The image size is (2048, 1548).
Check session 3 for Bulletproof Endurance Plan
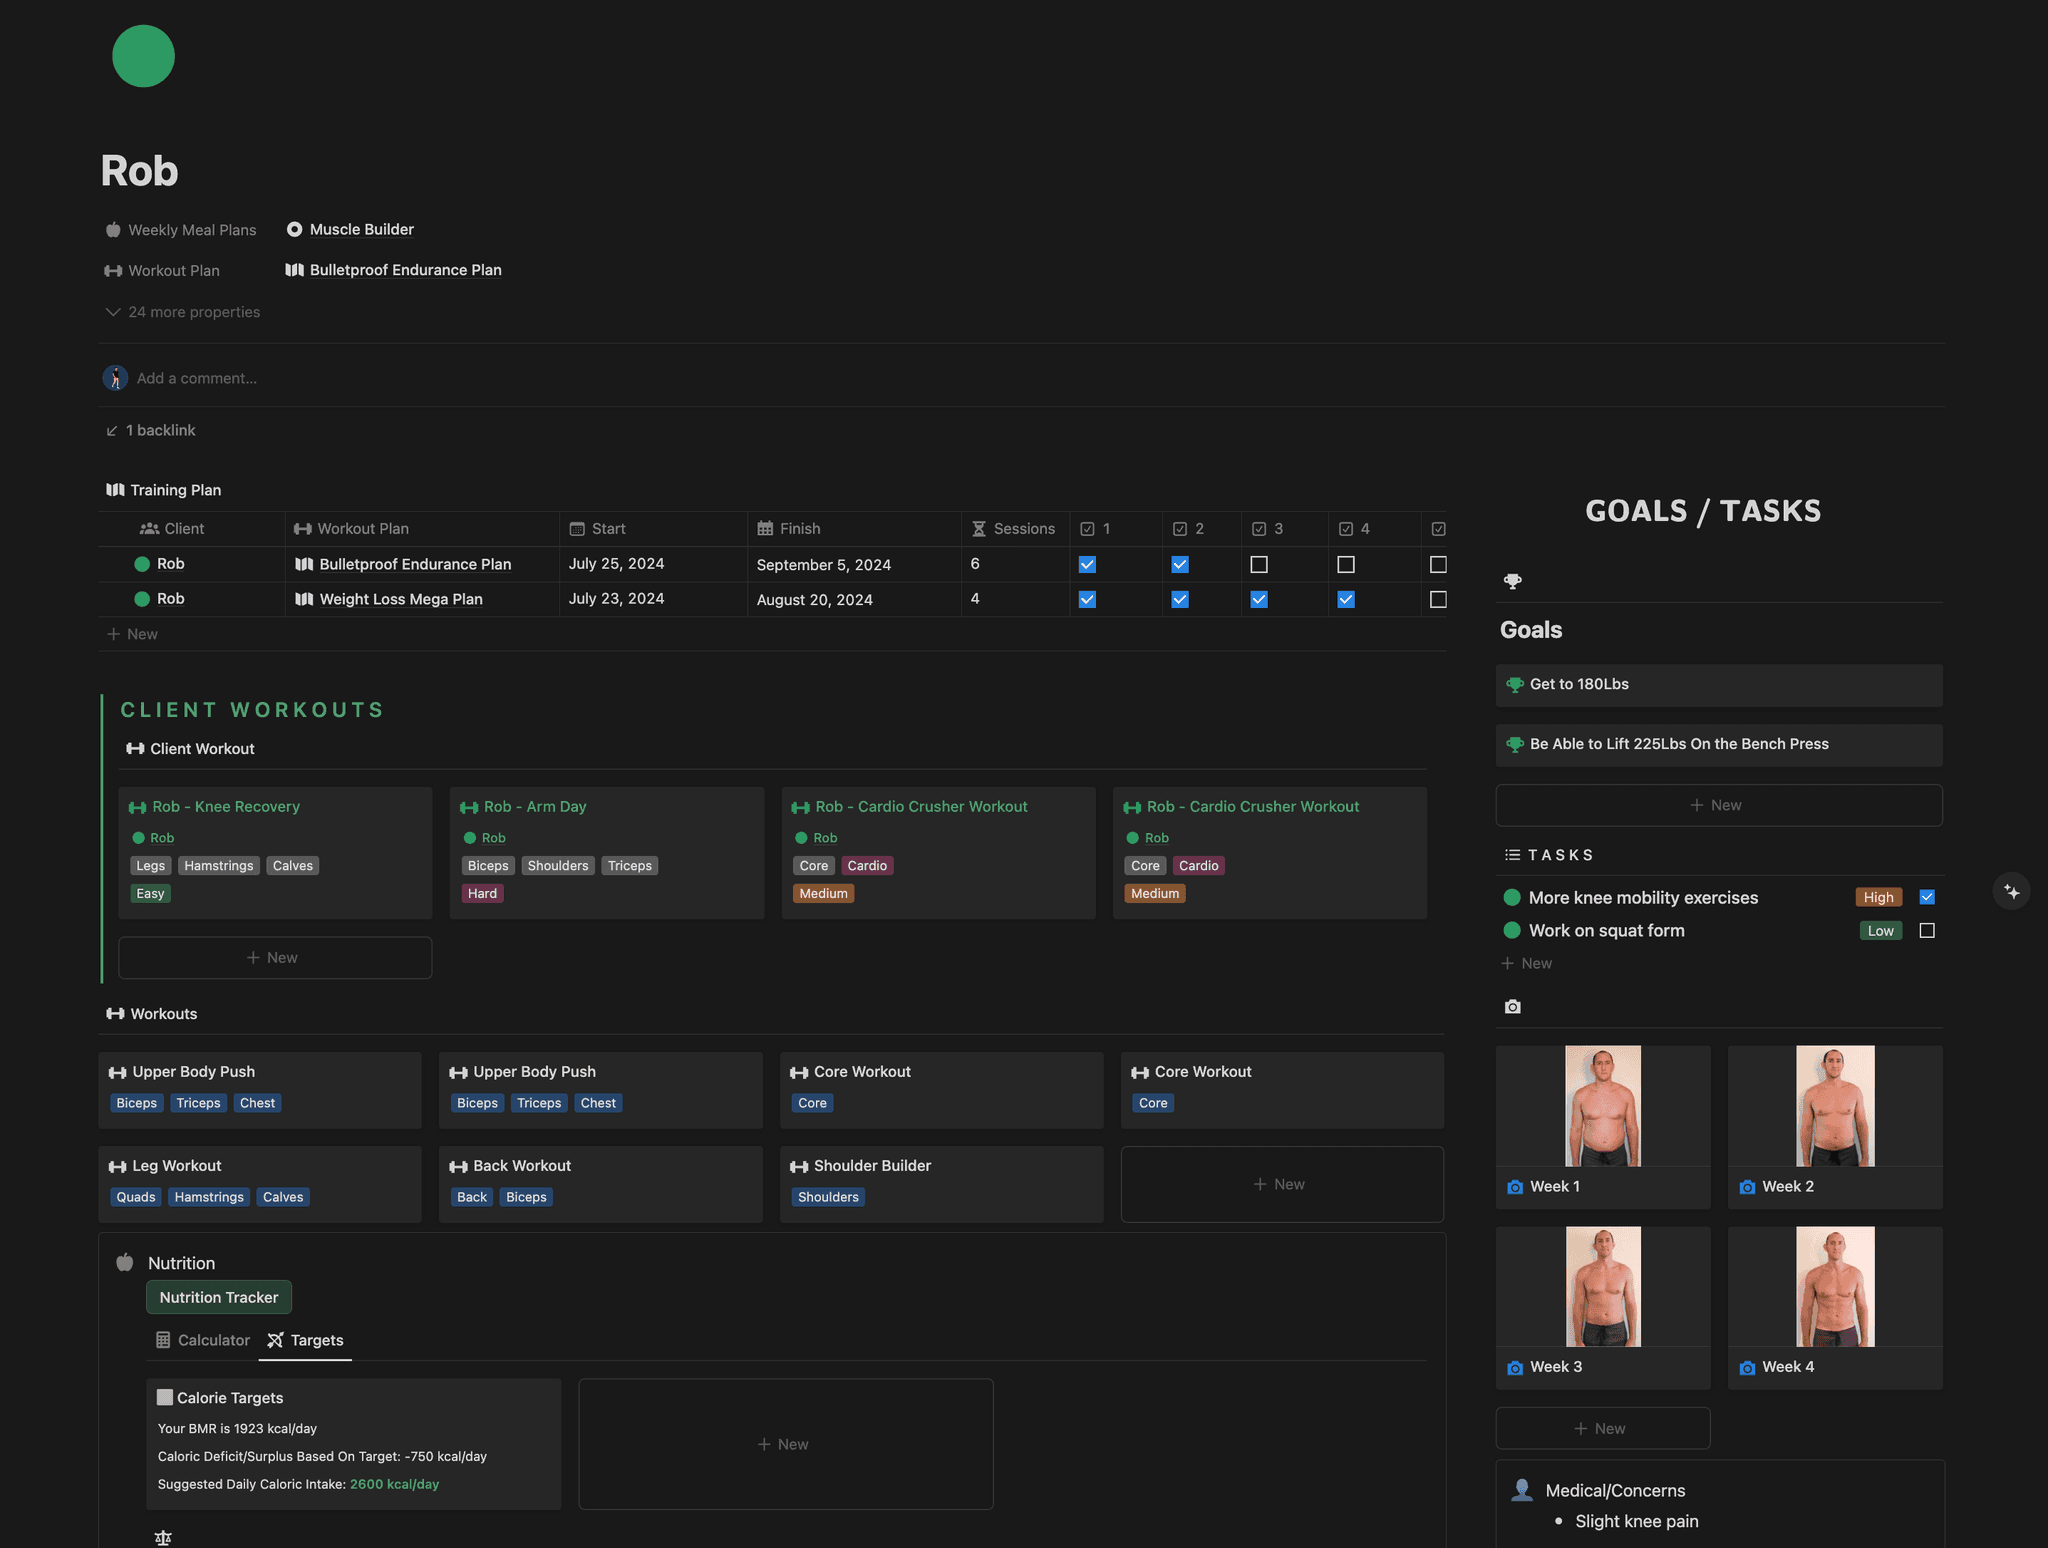point(1259,564)
